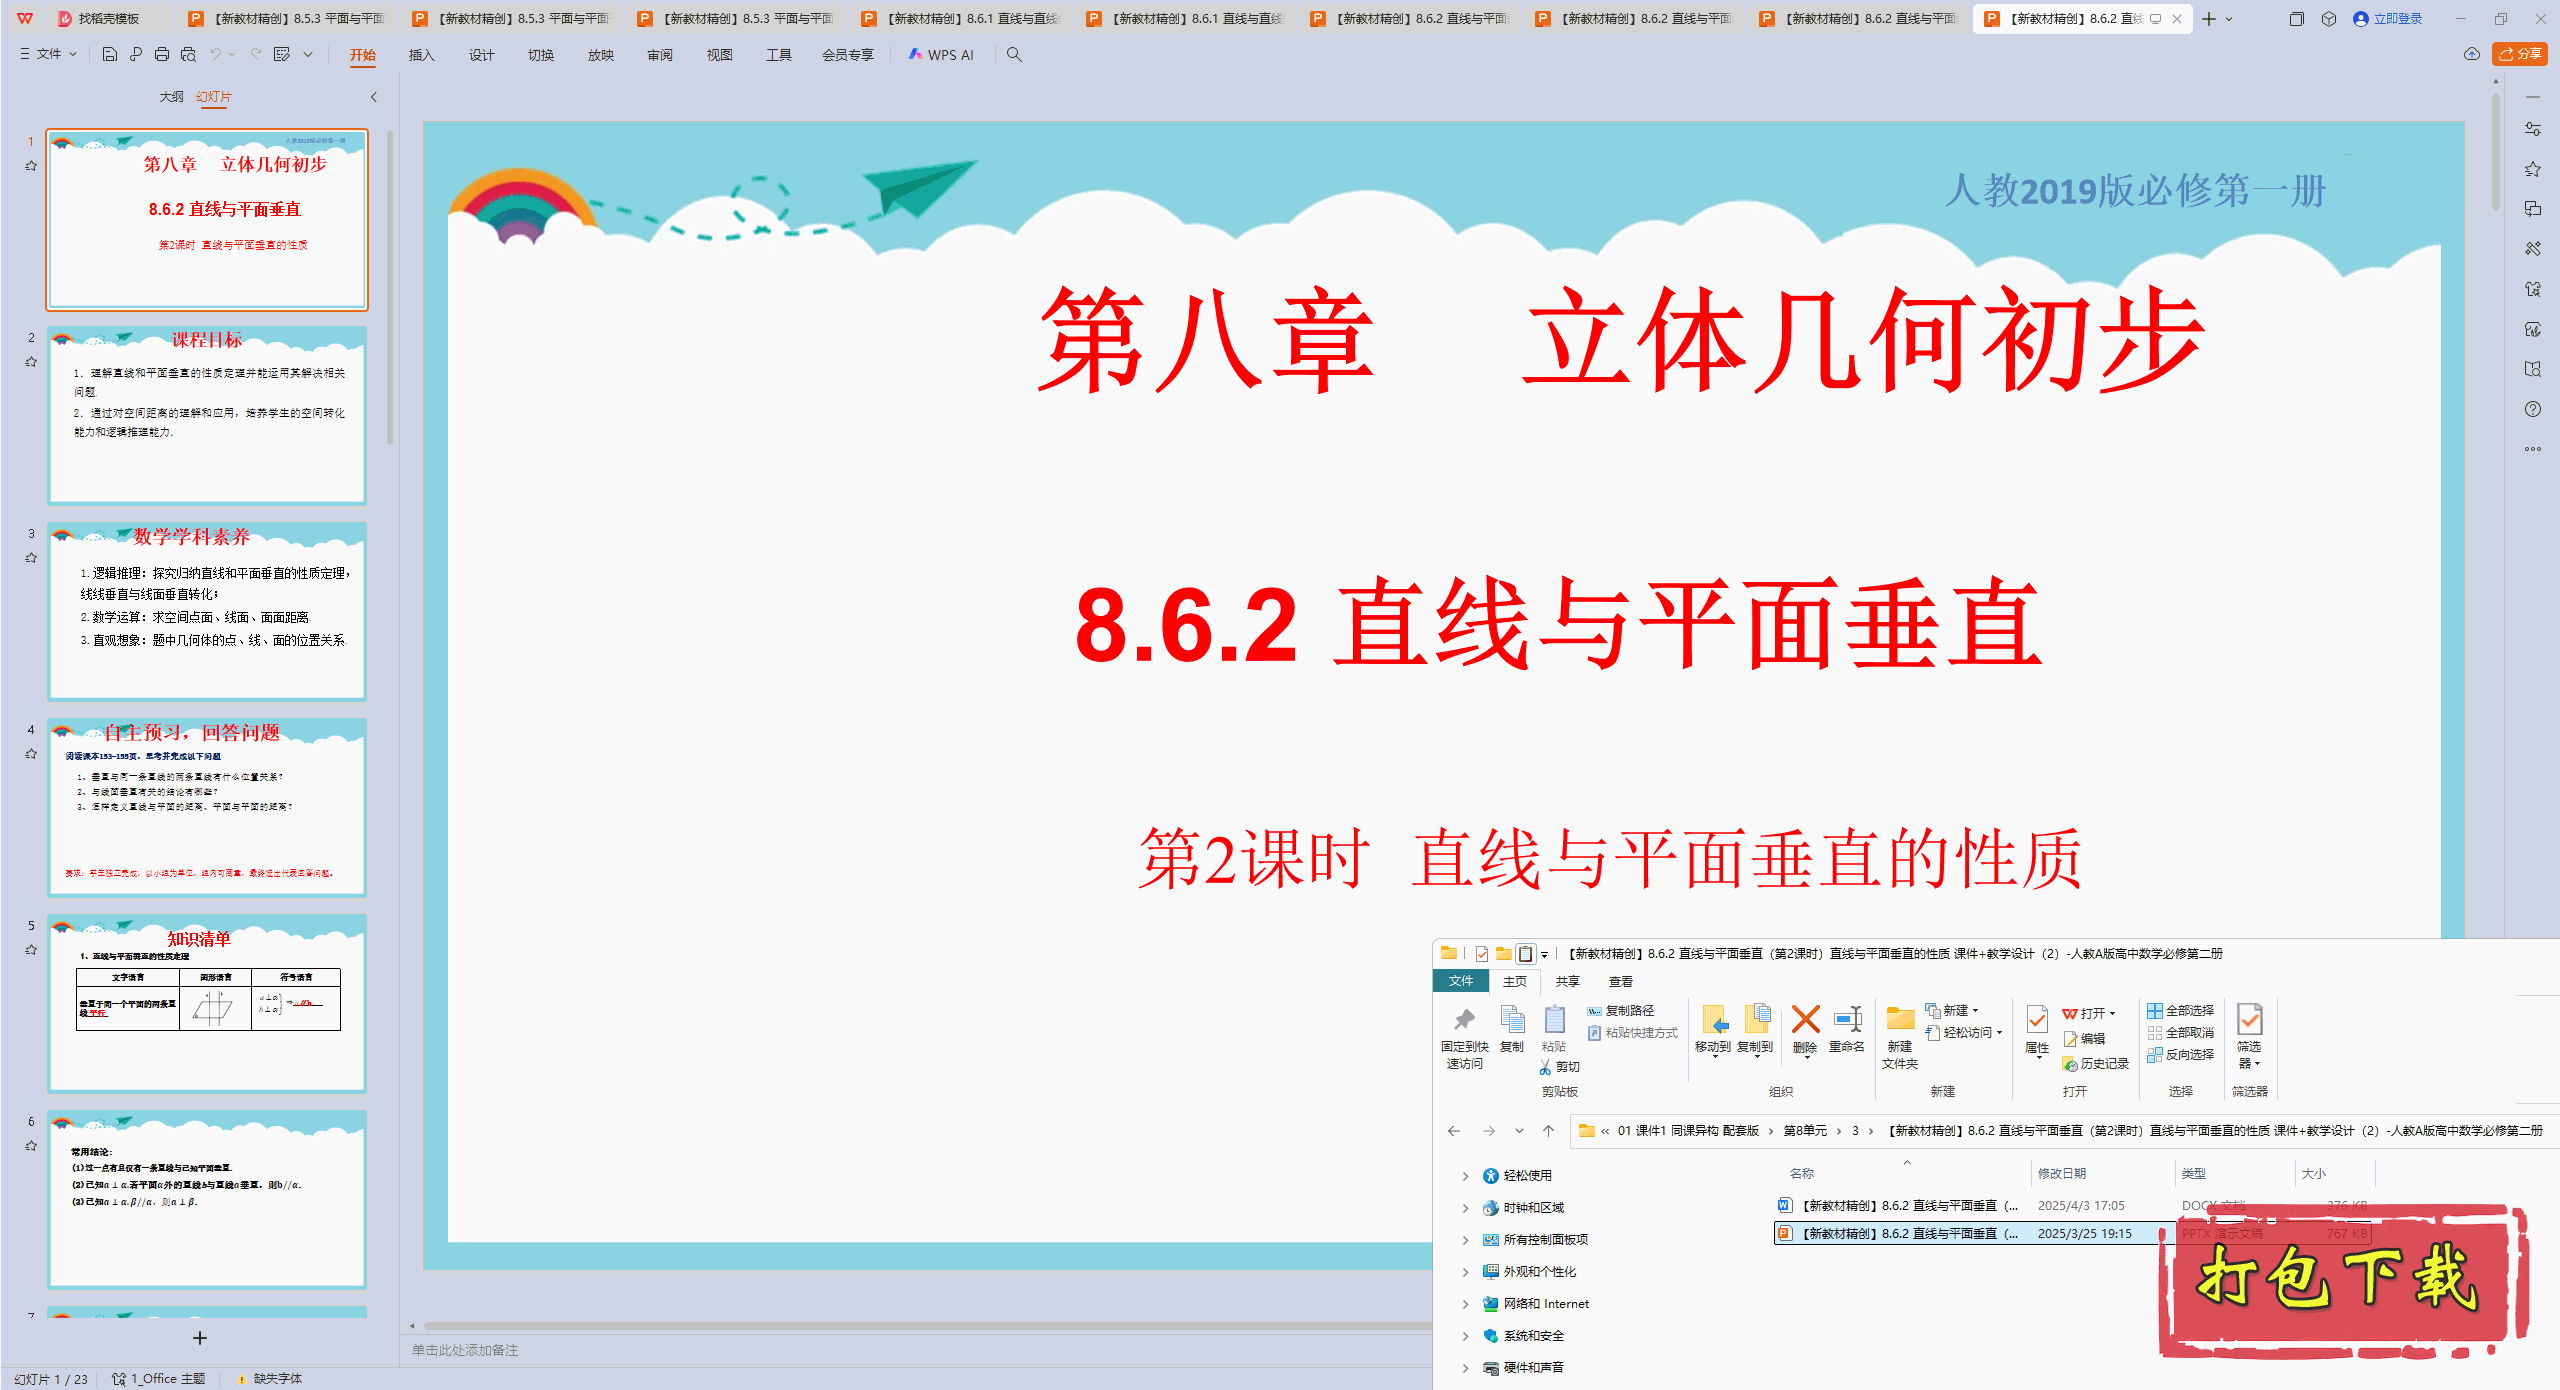Open the 查看 tab in Explorer
2560x1390 pixels.
pyautogui.click(x=1621, y=982)
